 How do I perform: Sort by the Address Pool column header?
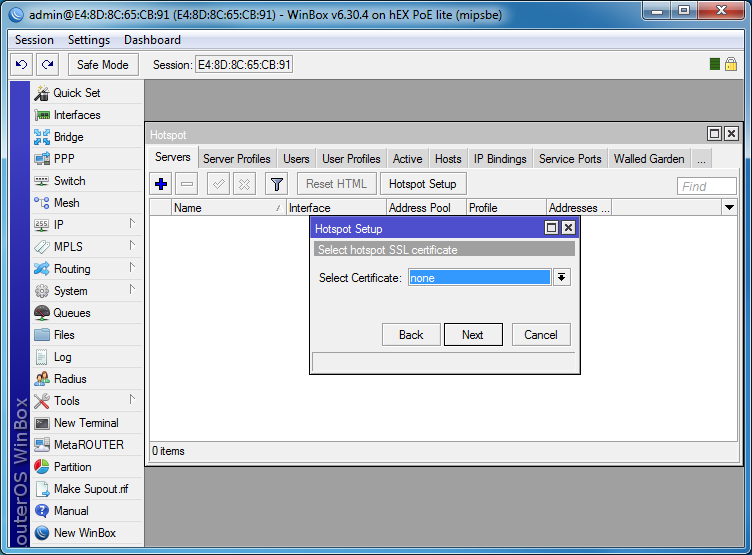pyautogui.click(x=426, y=208)
